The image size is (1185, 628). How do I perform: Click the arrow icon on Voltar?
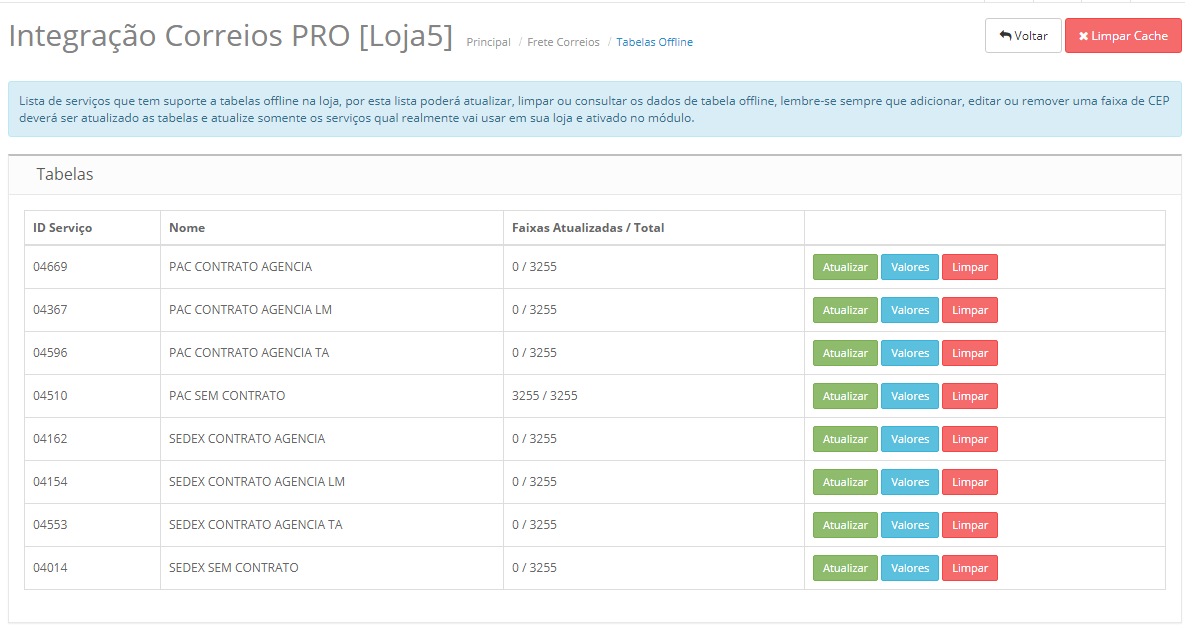(x=1005, y=36)
